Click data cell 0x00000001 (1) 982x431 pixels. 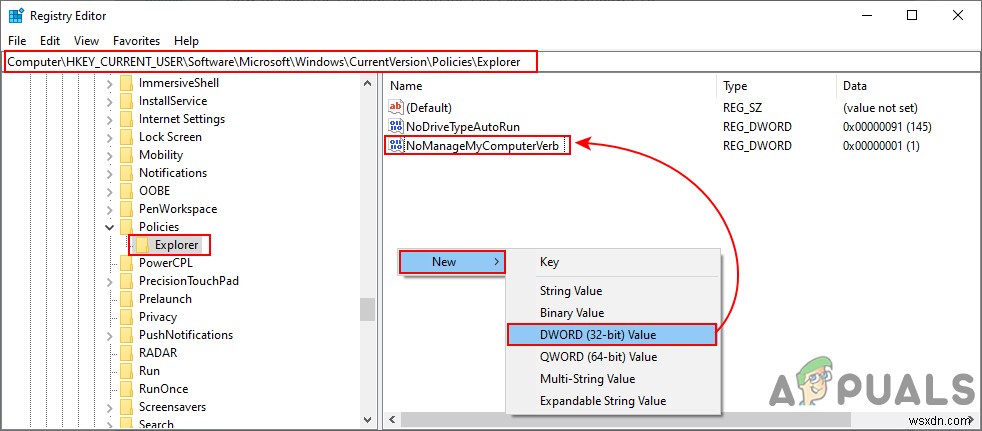click(880, 146)
